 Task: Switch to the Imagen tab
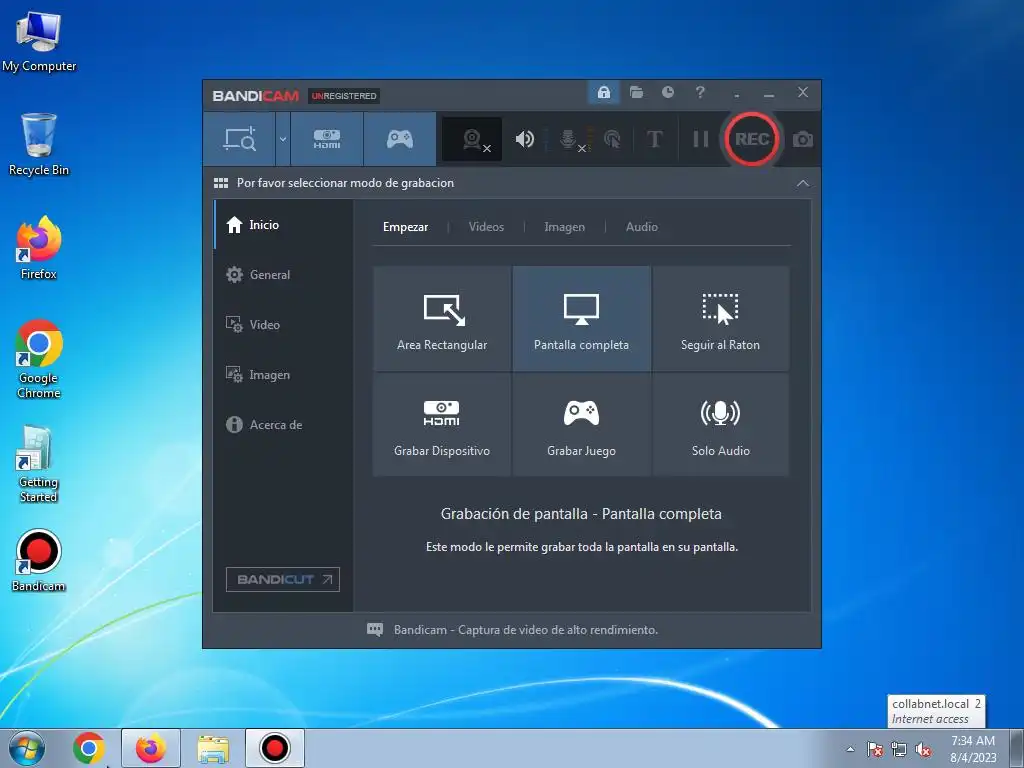pyautogui.click(x=564, y=227)
